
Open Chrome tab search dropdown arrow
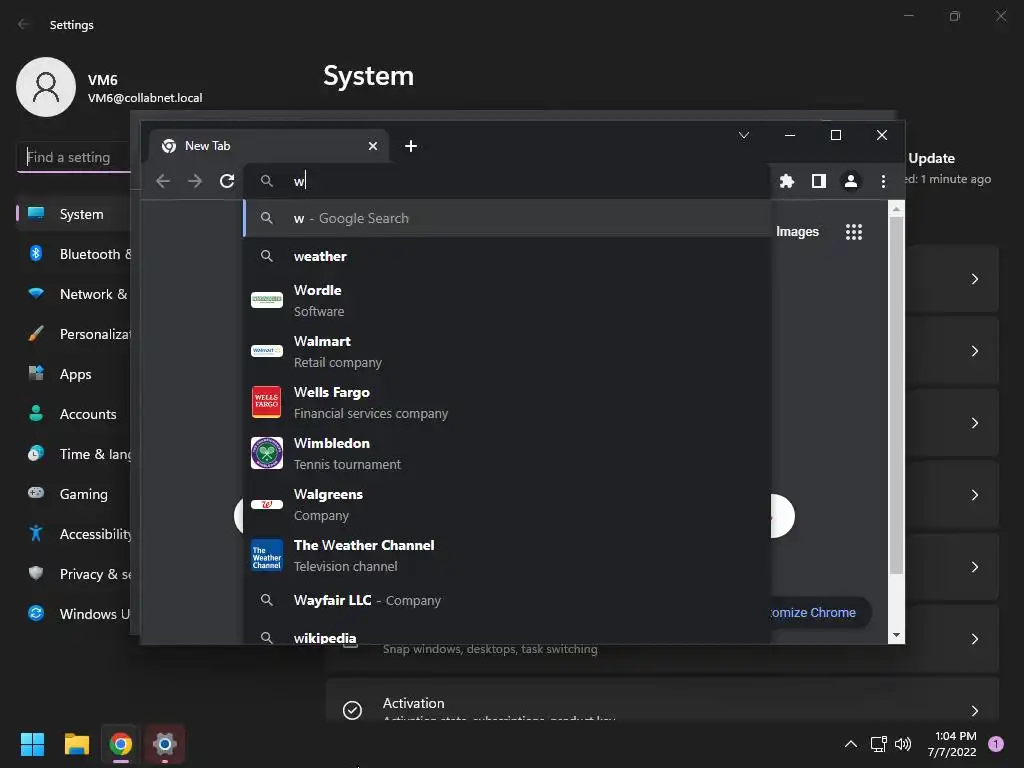click(744, 135)
